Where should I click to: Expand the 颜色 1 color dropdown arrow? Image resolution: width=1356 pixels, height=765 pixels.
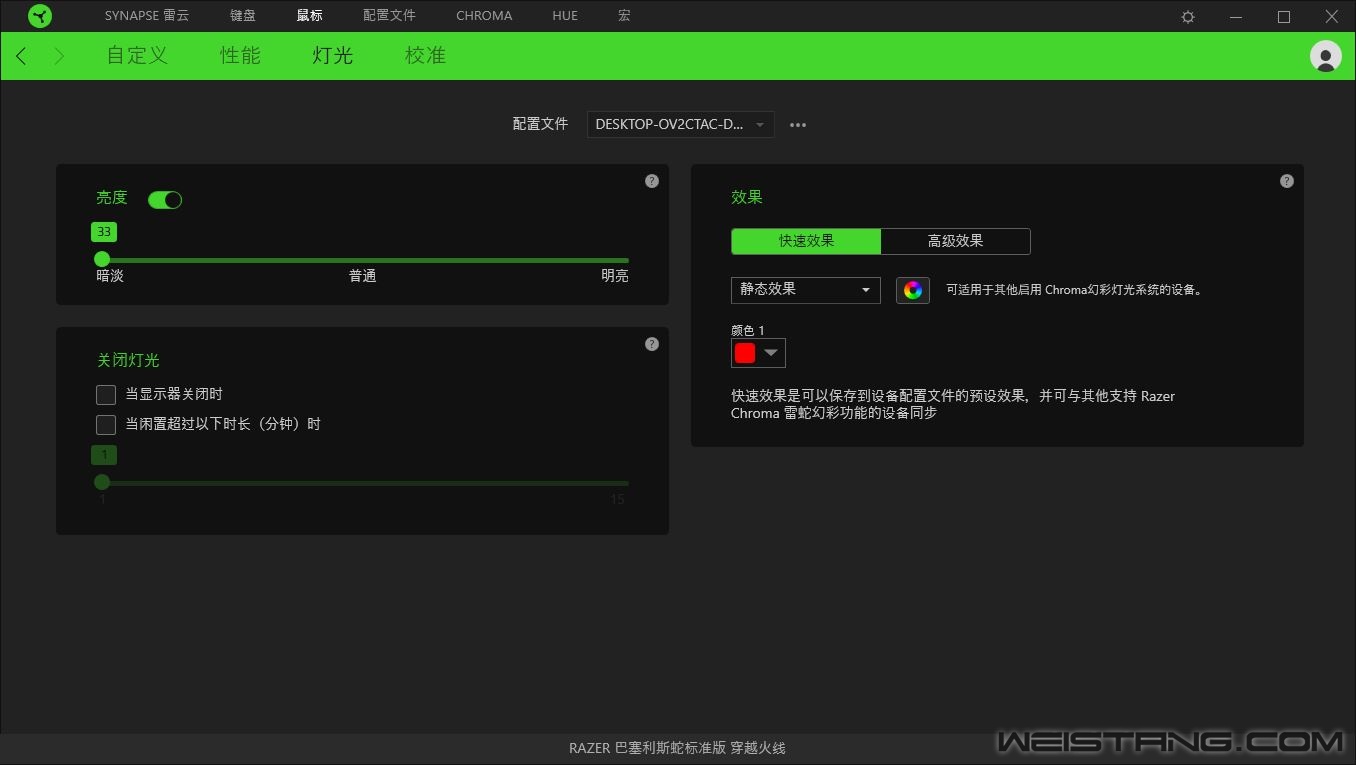point(771,353)
